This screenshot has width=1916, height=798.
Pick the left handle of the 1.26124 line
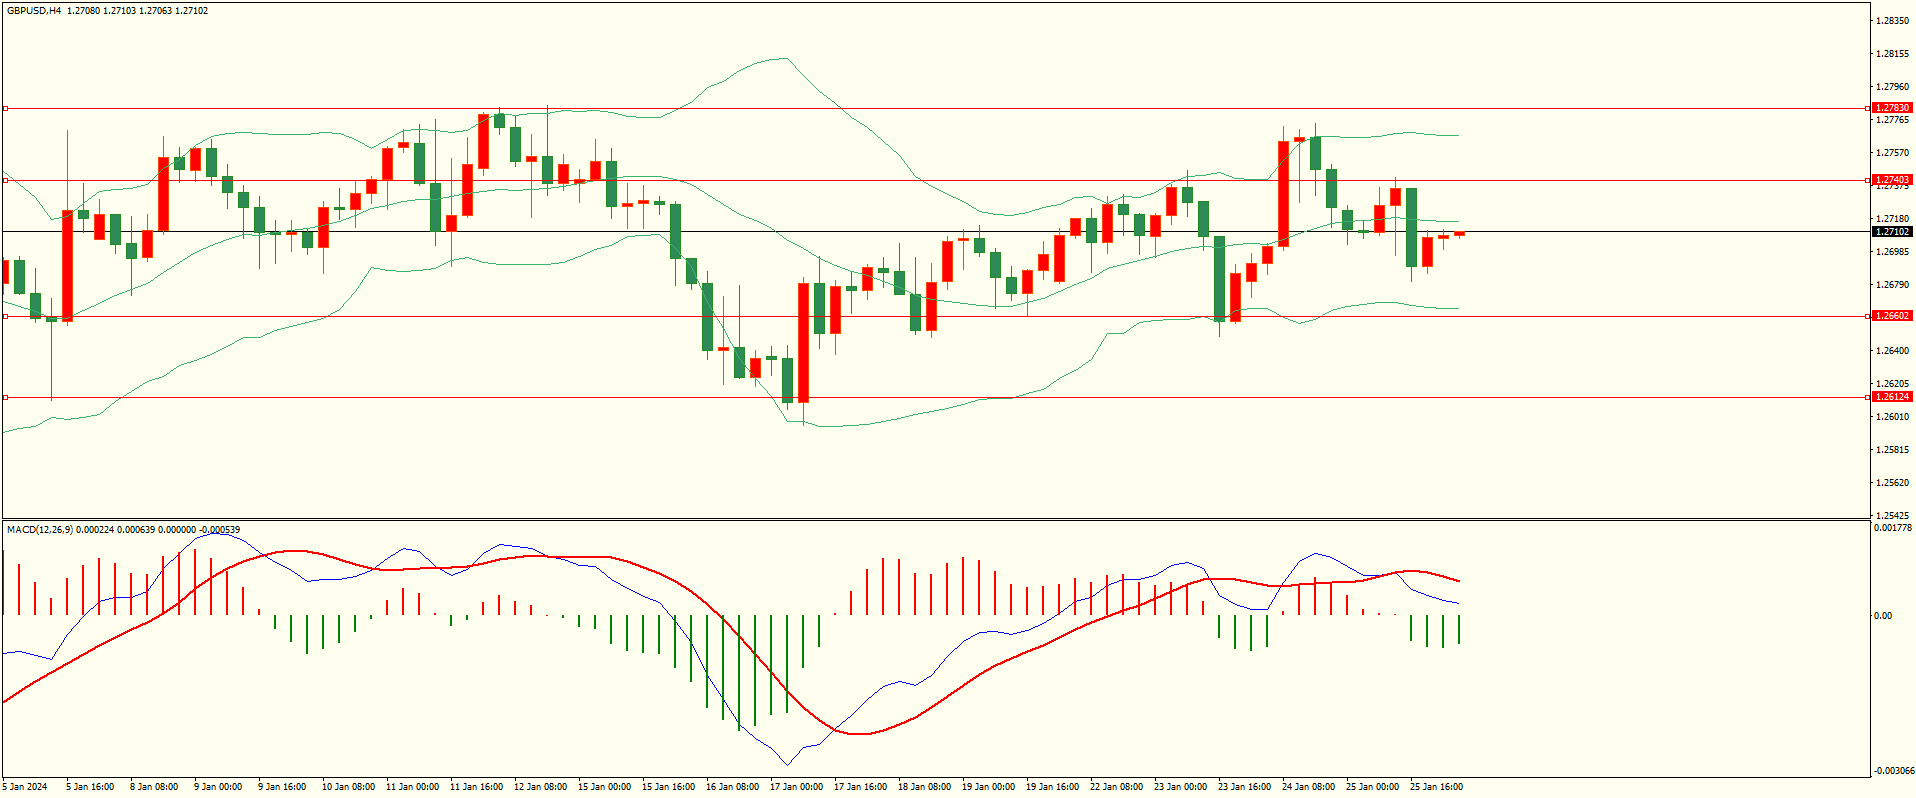(x=5, y=397)
